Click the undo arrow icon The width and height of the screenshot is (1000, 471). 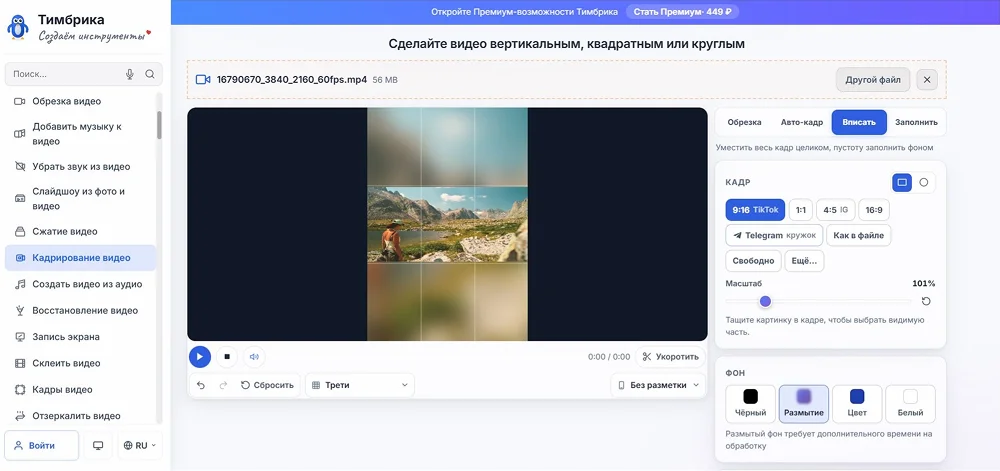[x=201, y=385]
